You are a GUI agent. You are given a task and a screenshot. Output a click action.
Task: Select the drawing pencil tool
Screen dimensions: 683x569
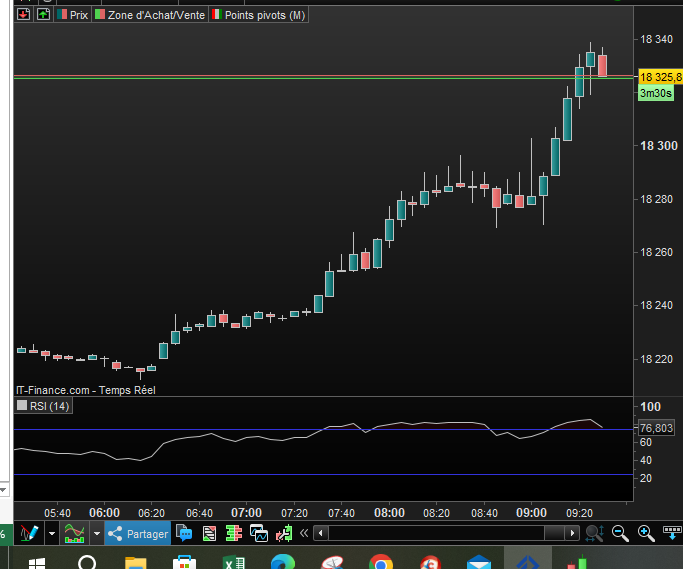pyautogui.click(x=29, y=533)
